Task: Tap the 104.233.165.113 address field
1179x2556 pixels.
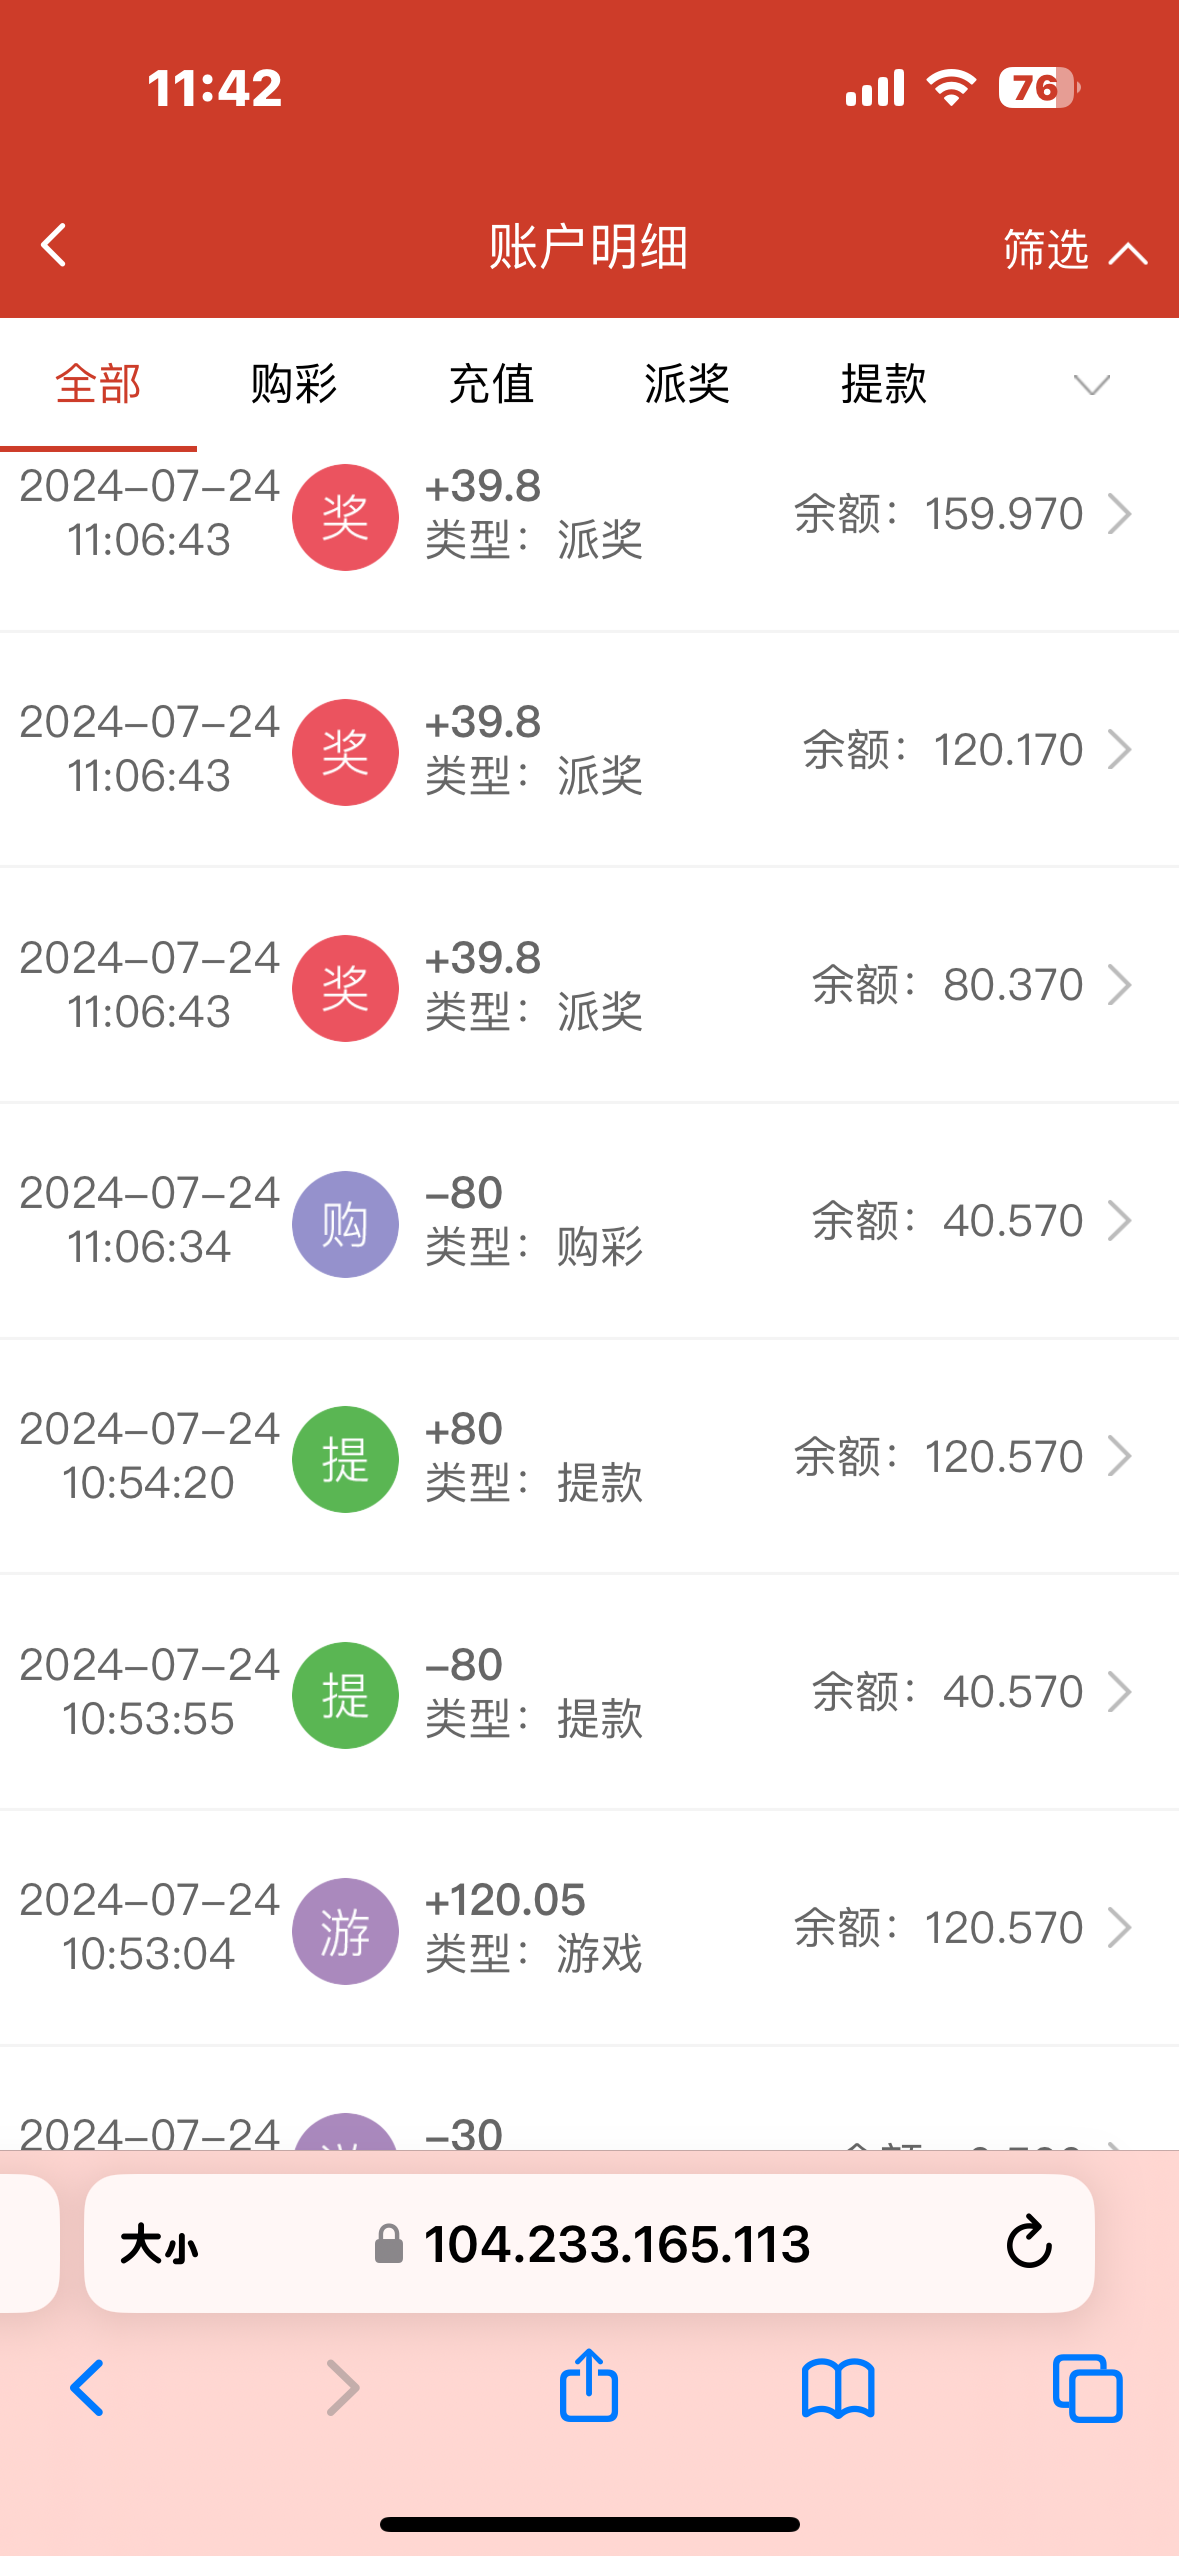Action: click(616, 2244)
